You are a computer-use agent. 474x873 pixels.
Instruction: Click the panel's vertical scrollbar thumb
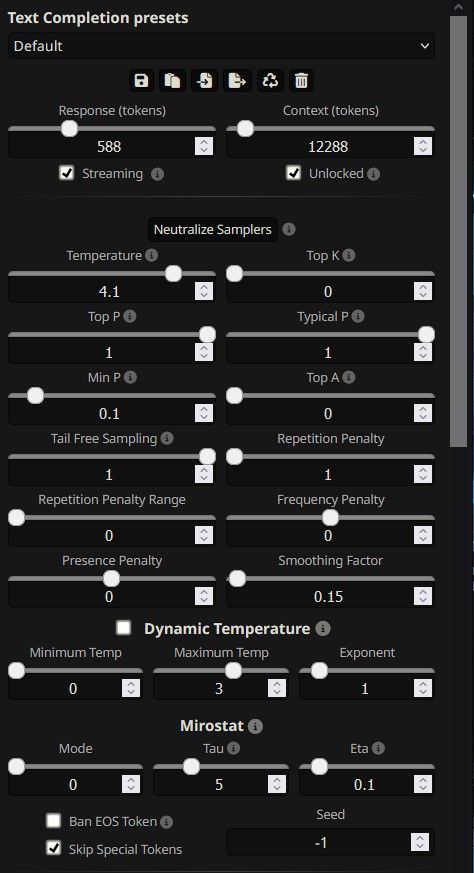(x=458, y=231)
